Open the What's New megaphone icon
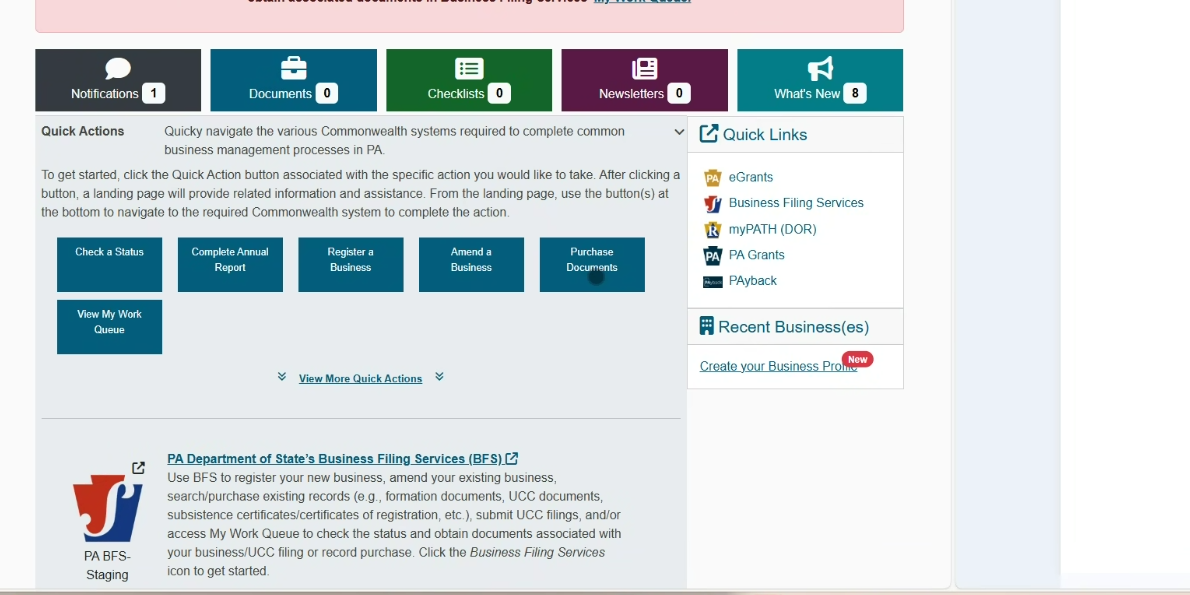The width and height of the screenshot is (1190, 595). 819,68
